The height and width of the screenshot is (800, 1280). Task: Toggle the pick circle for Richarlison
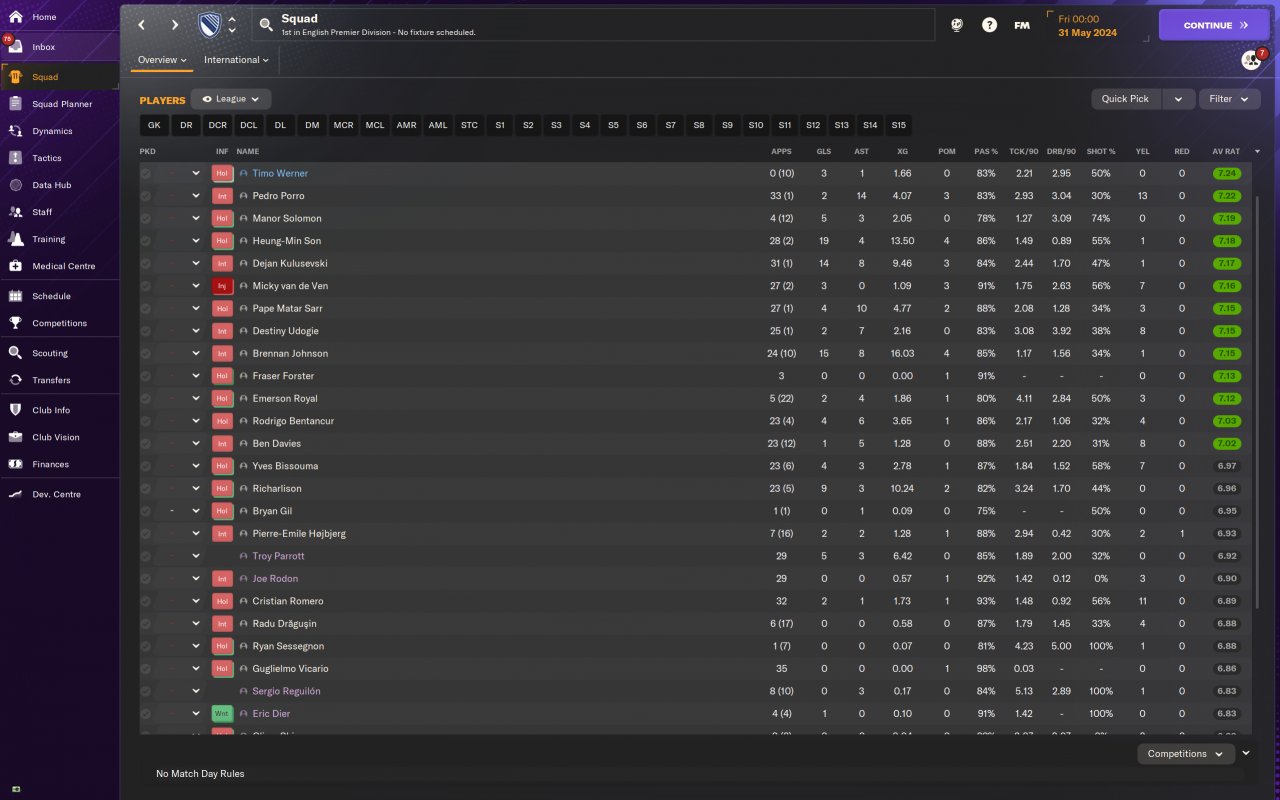click(146, 488)
